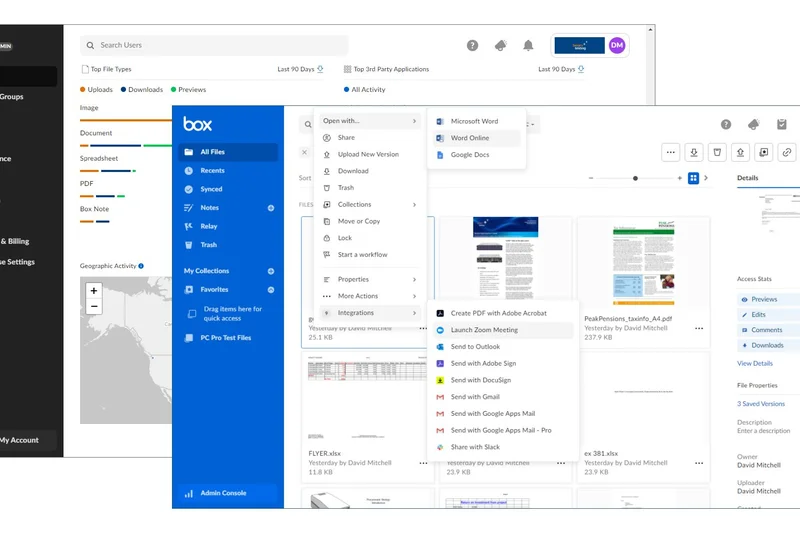Collapse the Favorites collection

[270, 290]
